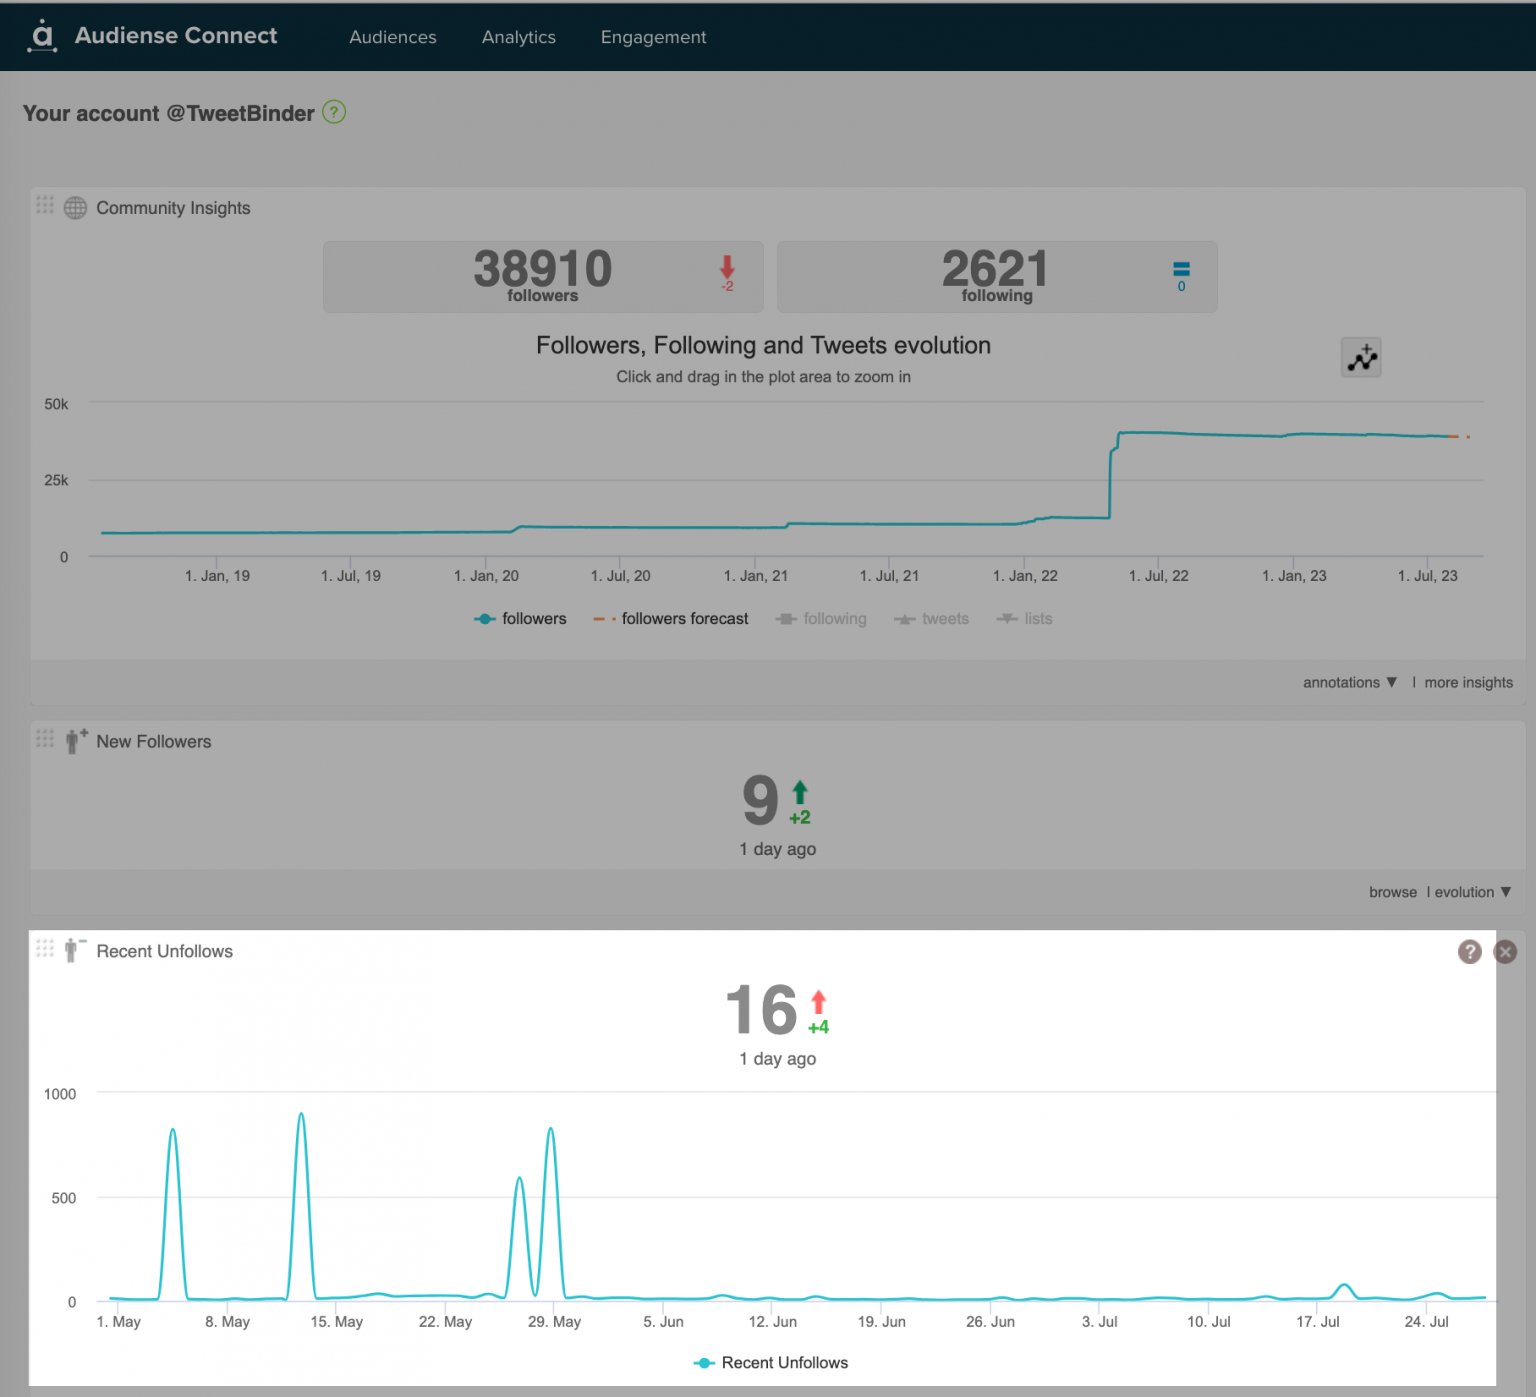The height and width of the screenshot is (1397, 1536).
Task: Select the Recent Unfollows legend marker
Action: pyautogui.click(x=704, y=1362)
